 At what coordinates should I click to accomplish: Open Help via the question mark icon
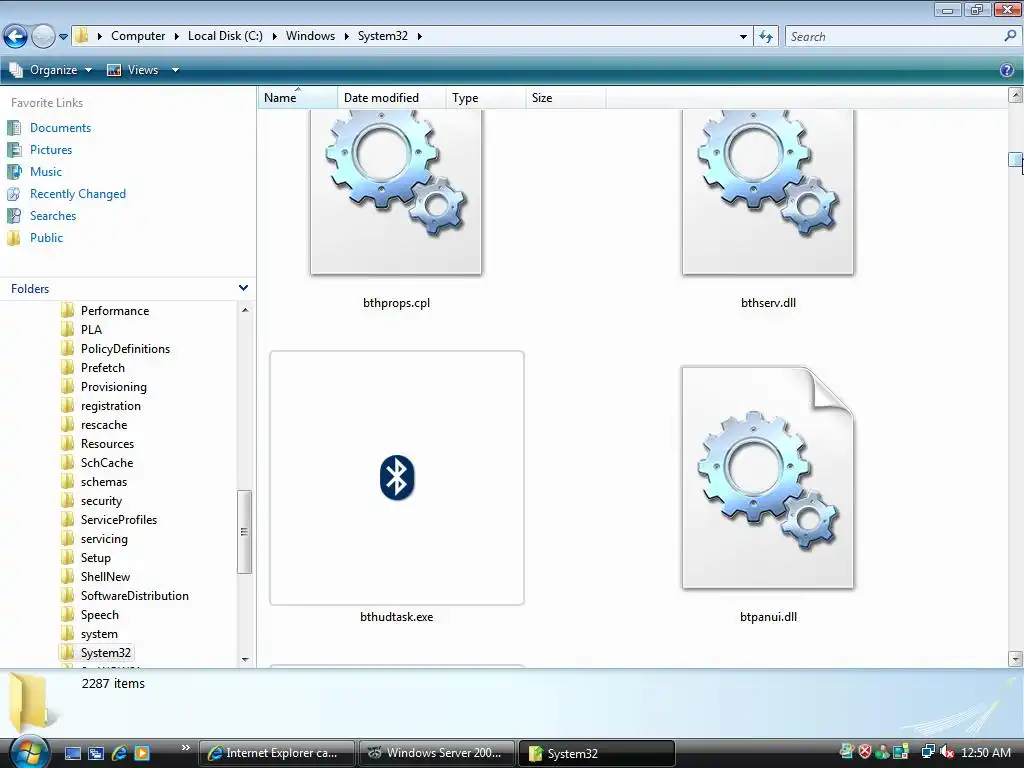[1007, 70]
